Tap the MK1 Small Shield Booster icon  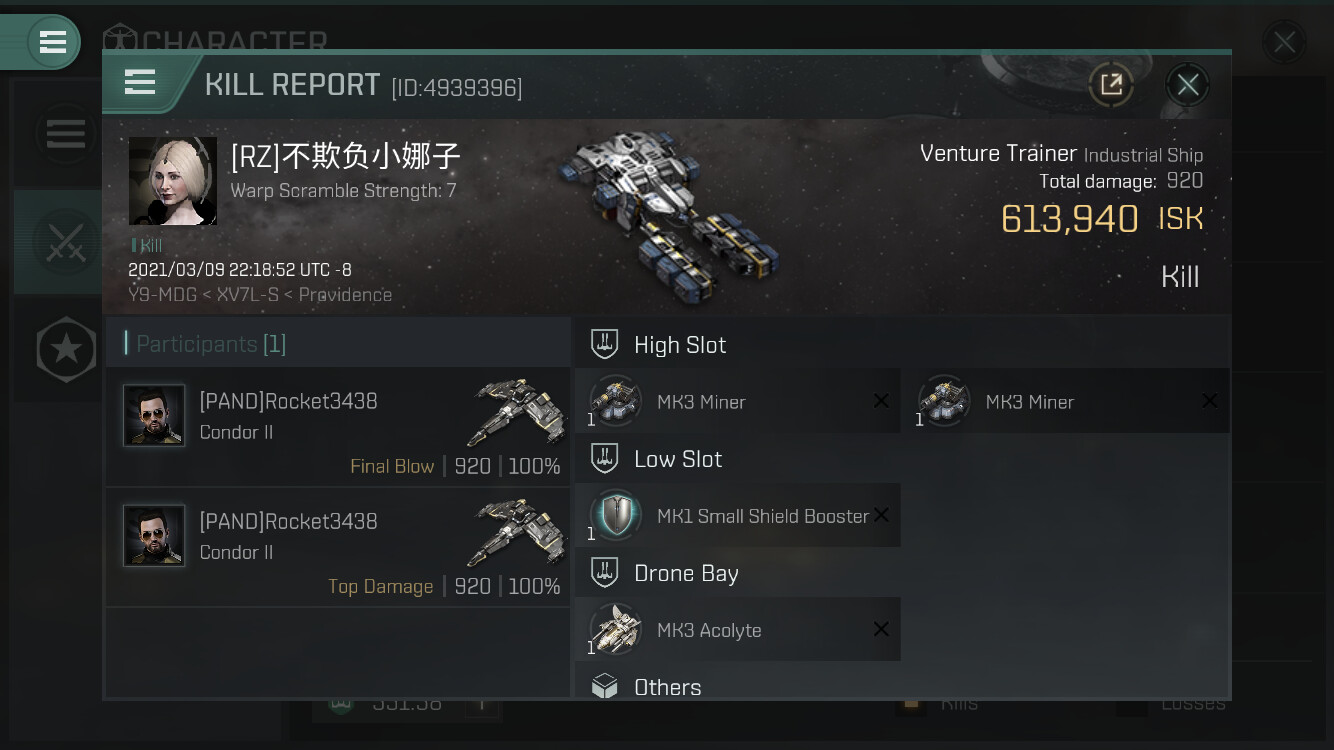[615, 515]
